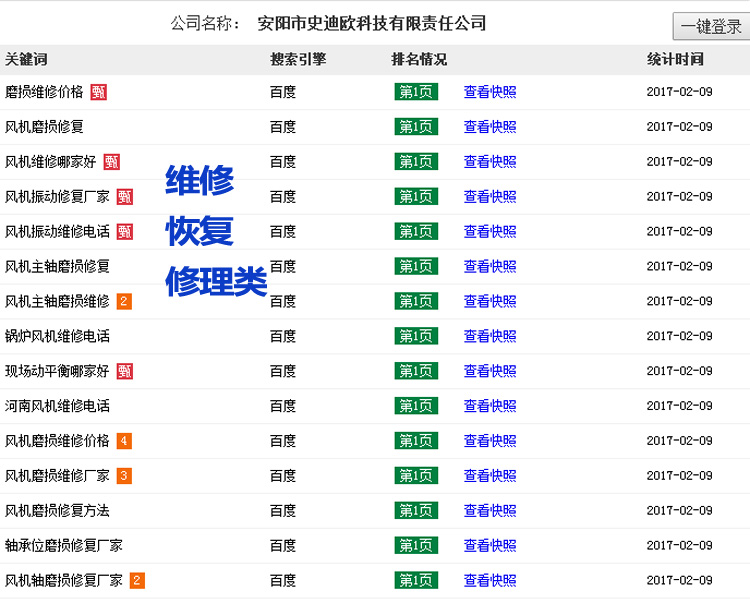Click red badge icon next to 风机维修哪家好
Screen dimensions: 750x603
tap(111, 162)
